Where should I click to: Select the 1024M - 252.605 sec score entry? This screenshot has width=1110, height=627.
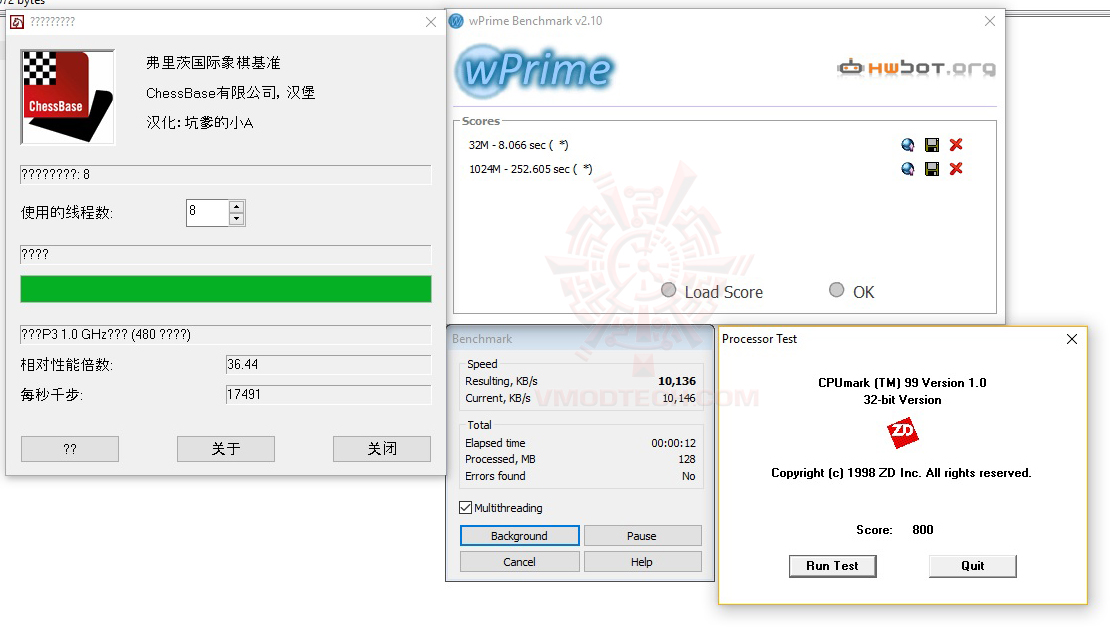[531, 169]
